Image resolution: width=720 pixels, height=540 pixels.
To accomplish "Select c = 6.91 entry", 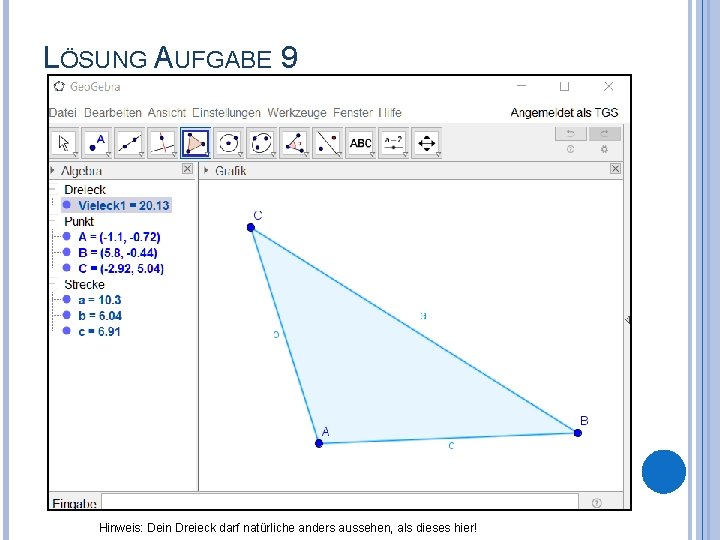I will [x=99, y=331].
